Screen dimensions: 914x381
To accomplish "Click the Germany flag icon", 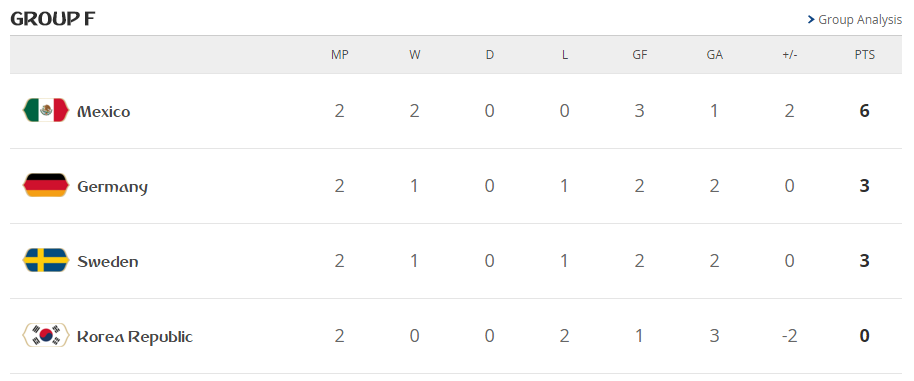I will (45, 185).
